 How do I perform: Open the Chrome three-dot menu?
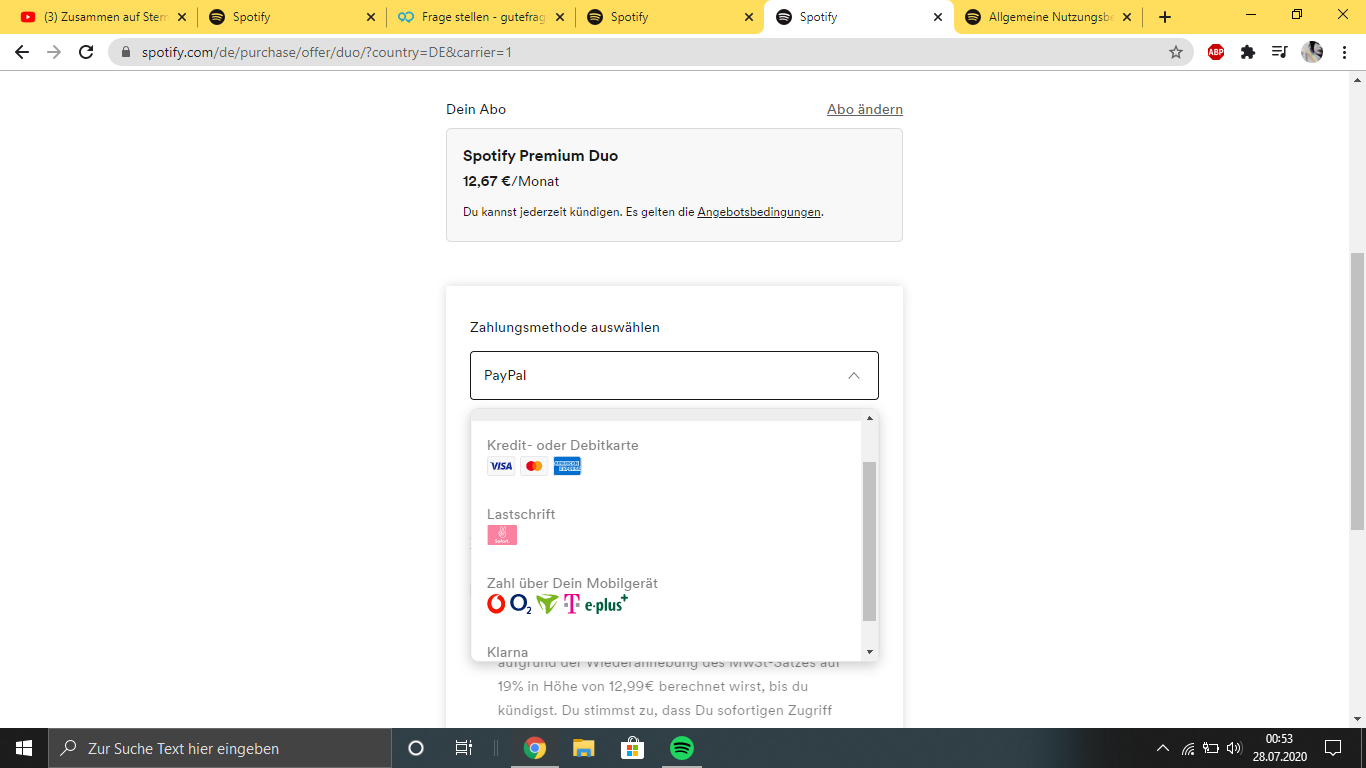tap(1344, 52)
